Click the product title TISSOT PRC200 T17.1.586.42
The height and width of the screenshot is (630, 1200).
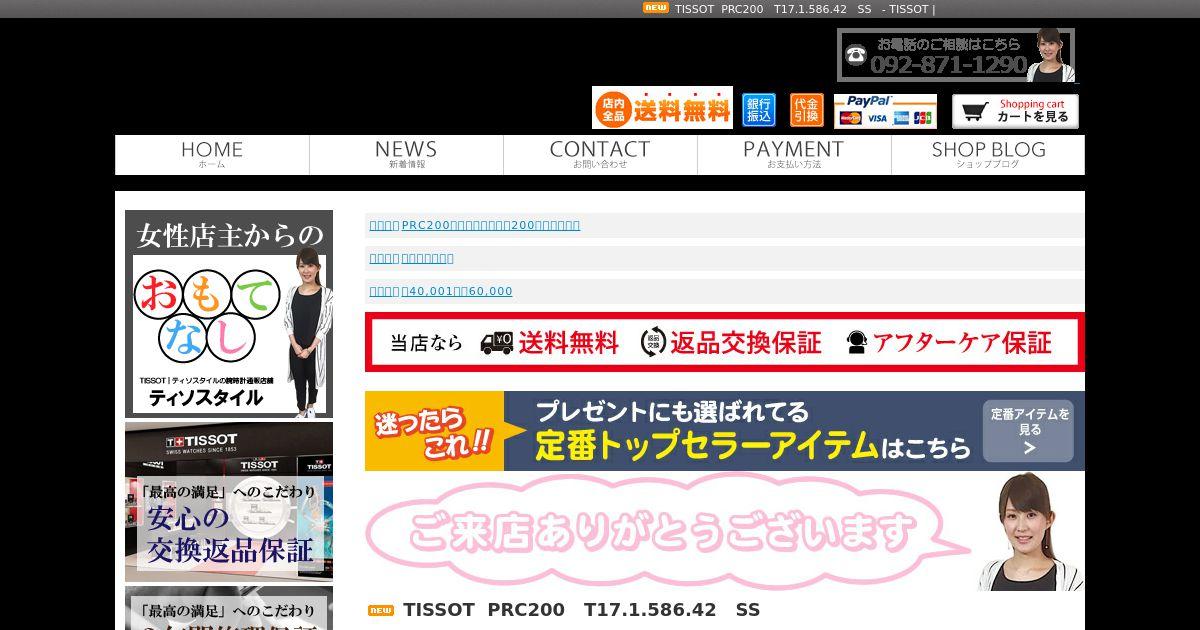pyautogui.click(x=581, y=610)
